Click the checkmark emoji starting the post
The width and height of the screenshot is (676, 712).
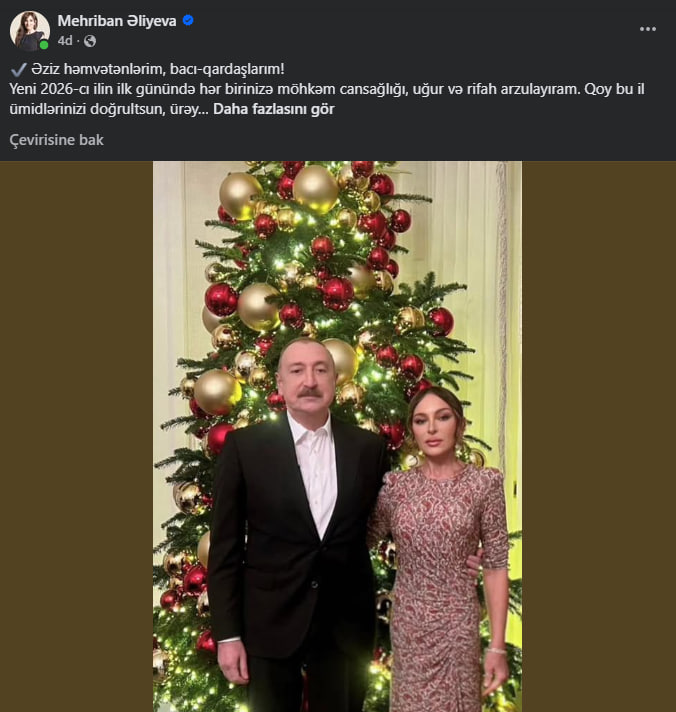18,69
